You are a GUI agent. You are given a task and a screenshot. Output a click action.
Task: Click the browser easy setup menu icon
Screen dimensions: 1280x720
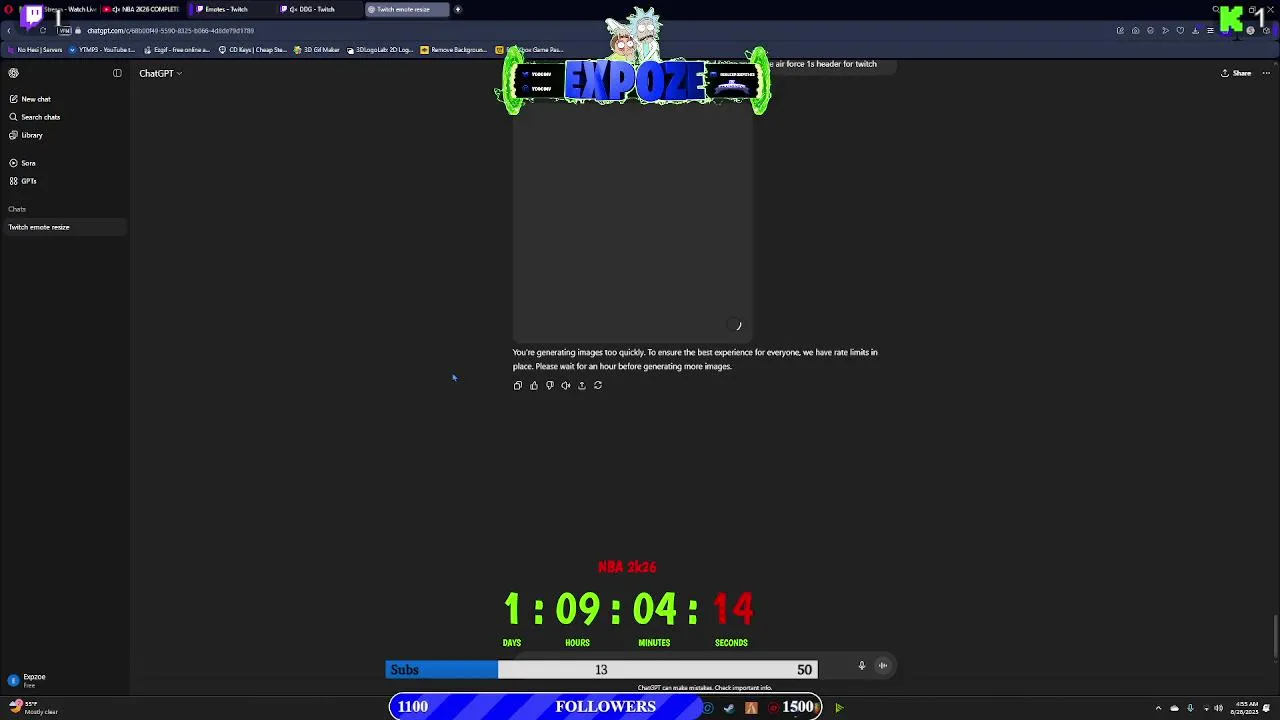click(1210, 30)
